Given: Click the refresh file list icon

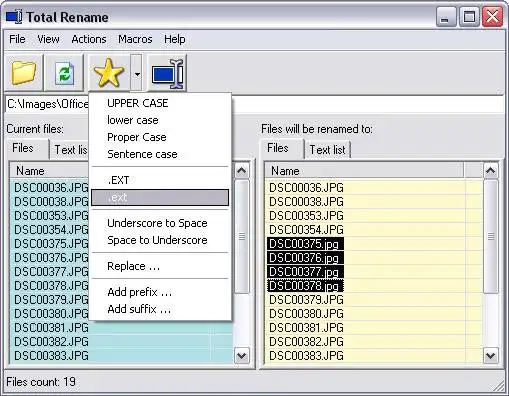Looking at the screenshot, I should point(64,72).
